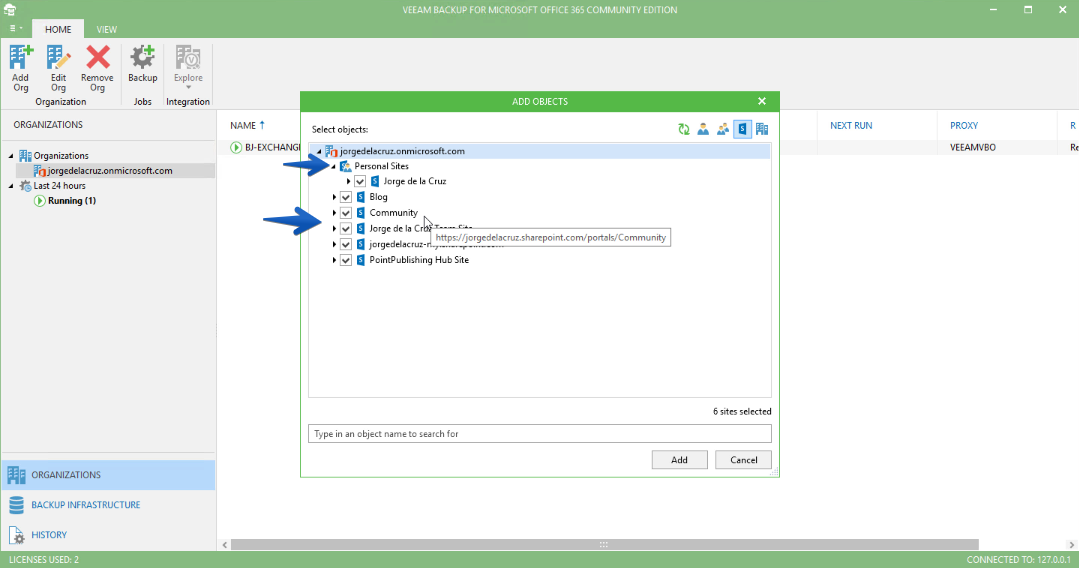
Task: Refresh the objects list in the dialog
Action: point(683,129)
